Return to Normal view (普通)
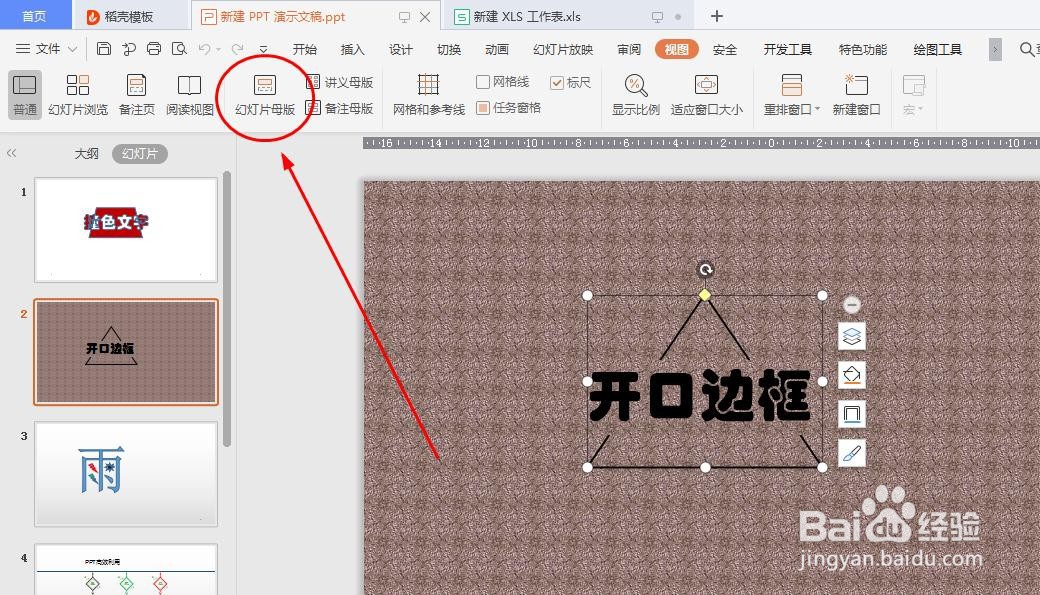The image size is (1040, 595). click(24, 96)
